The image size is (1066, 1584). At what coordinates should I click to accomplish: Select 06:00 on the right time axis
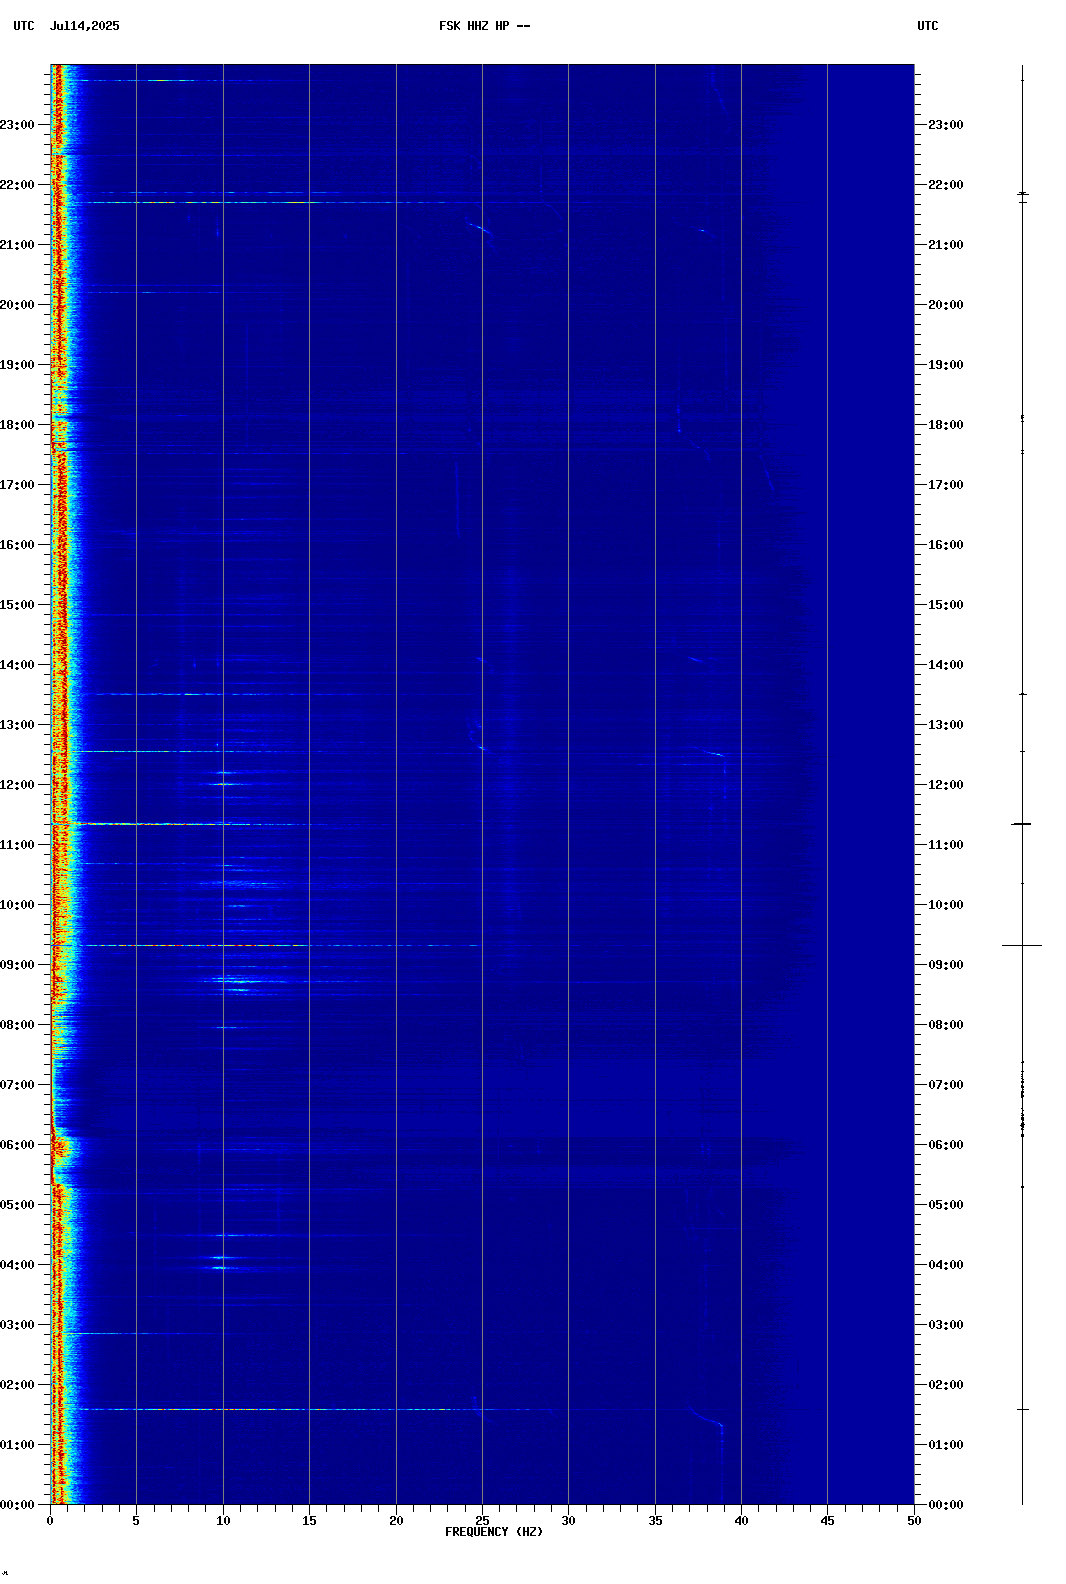946,1145
